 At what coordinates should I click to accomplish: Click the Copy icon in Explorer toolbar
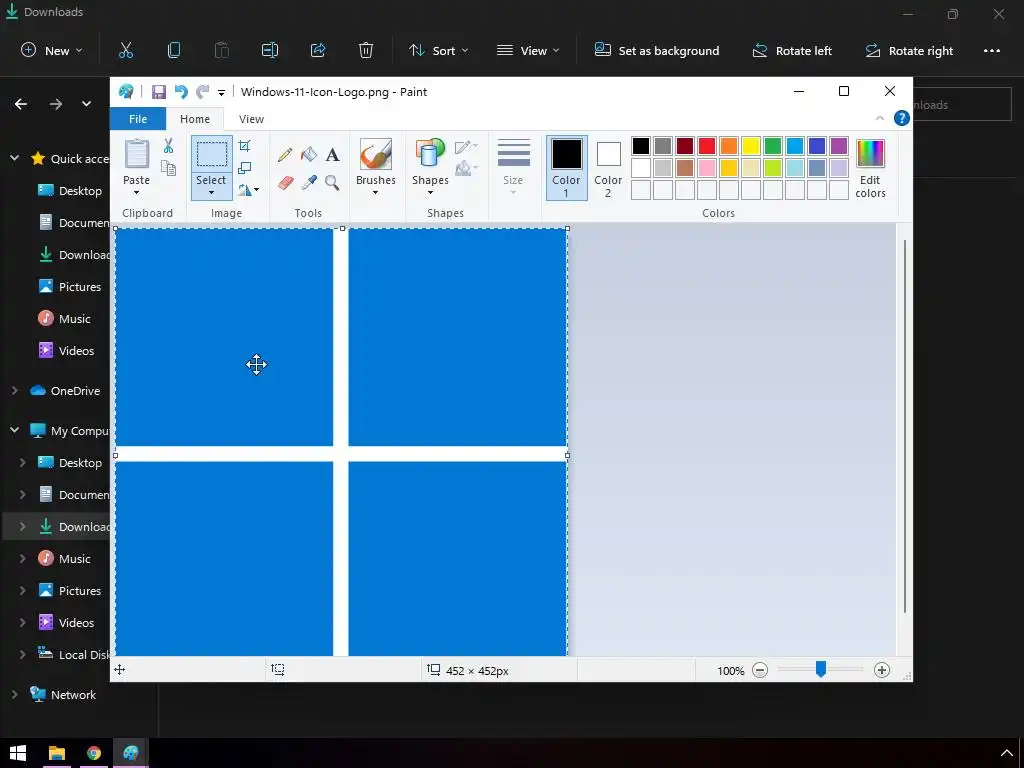point(174,50)
